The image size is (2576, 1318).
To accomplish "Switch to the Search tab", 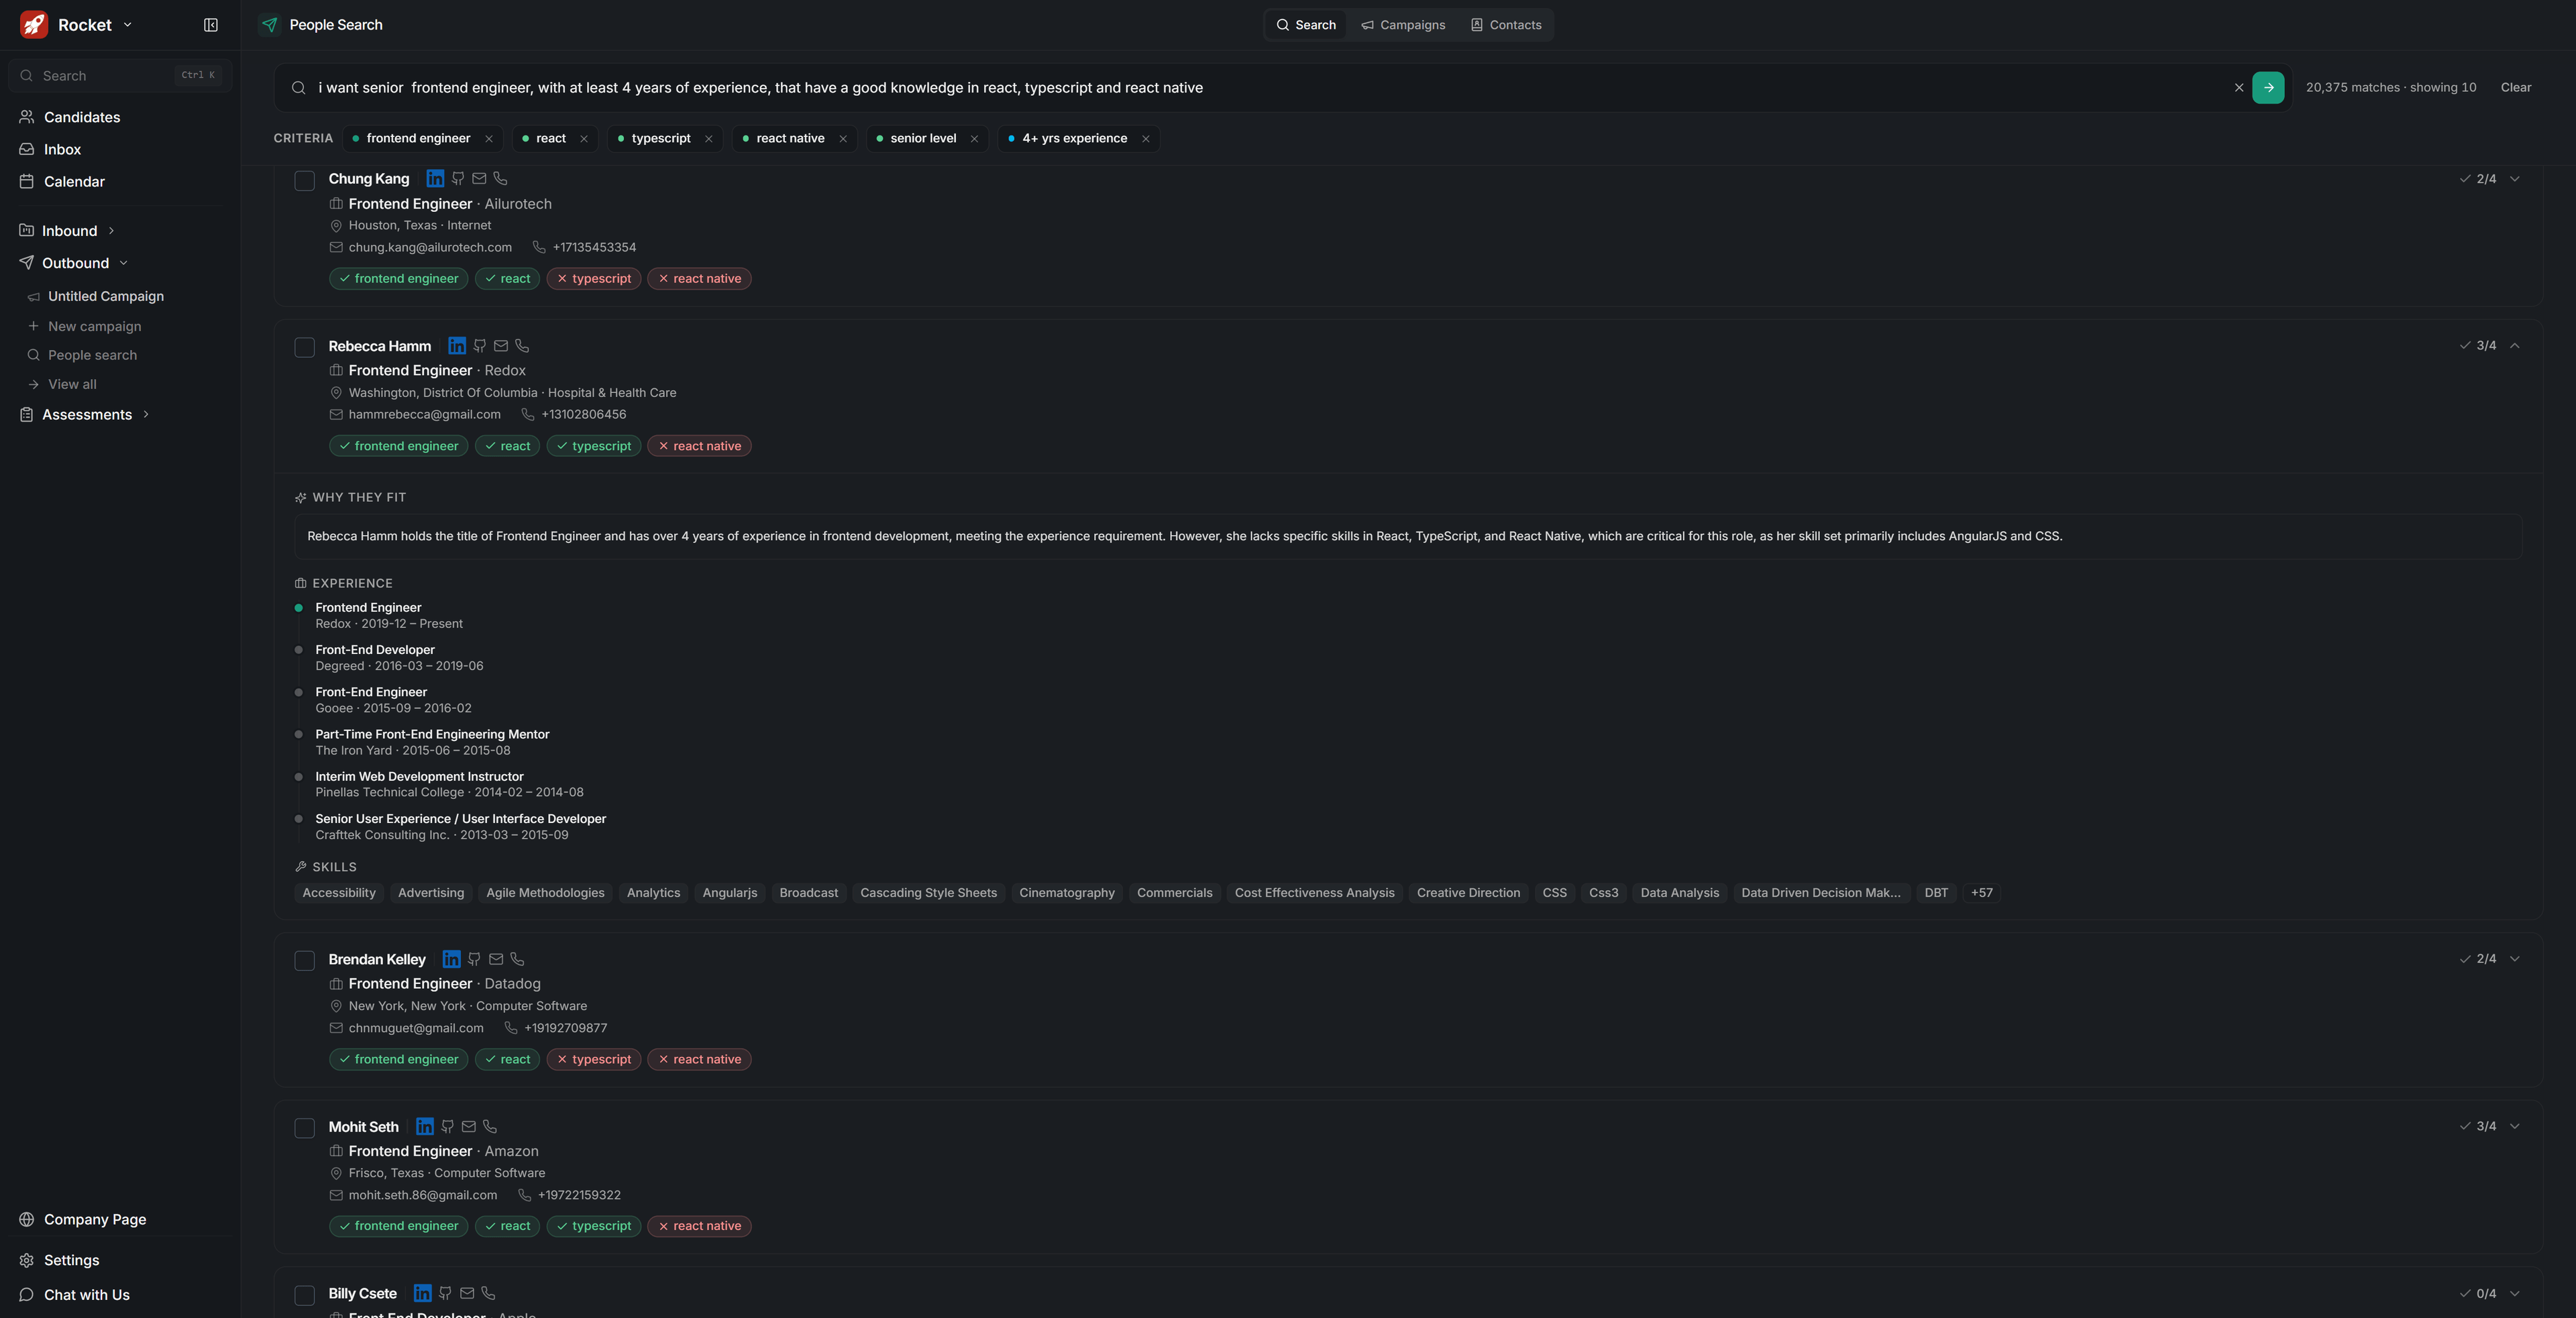I will click(x=1306, y=25).
